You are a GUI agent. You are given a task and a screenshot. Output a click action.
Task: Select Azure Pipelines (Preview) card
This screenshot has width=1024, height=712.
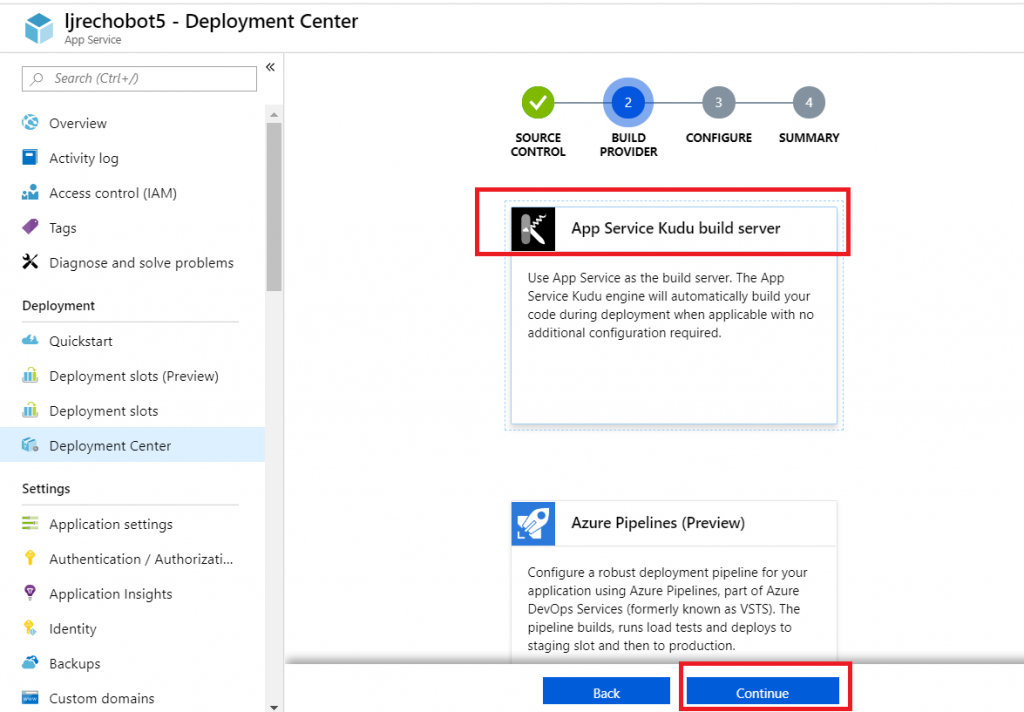click(674, 581)
